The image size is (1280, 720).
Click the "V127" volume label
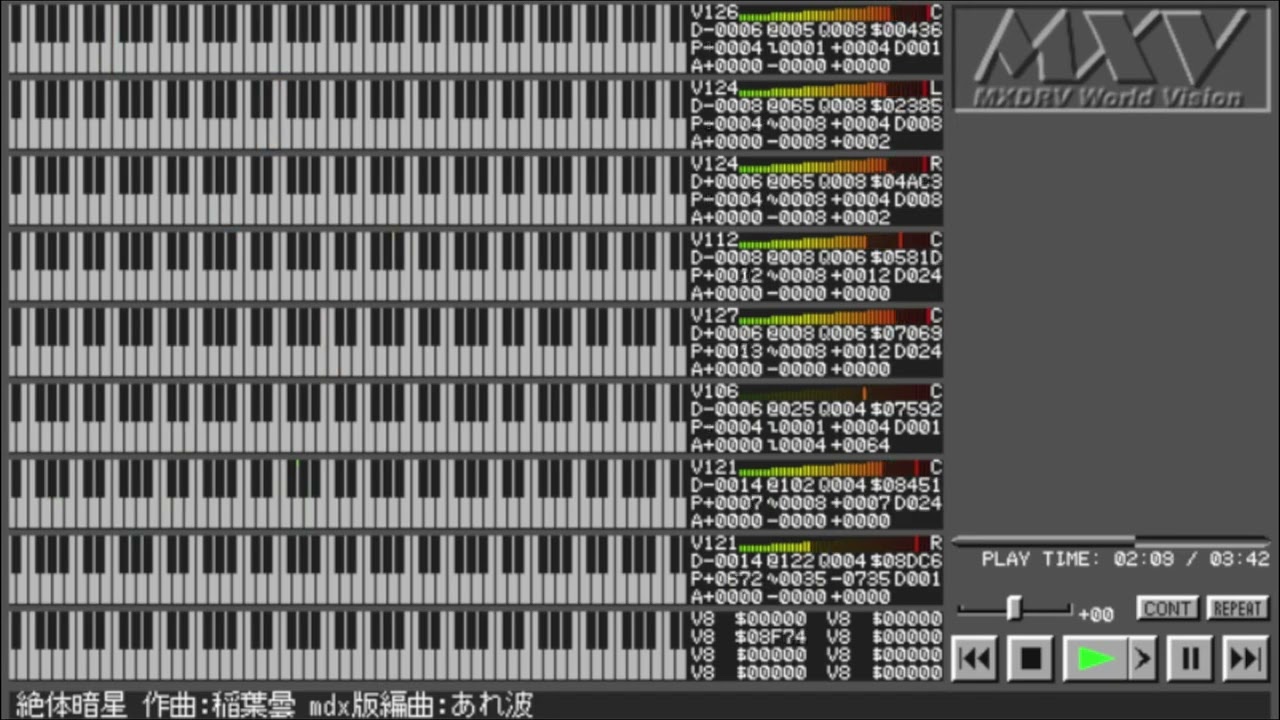click(x=714, y=316)
